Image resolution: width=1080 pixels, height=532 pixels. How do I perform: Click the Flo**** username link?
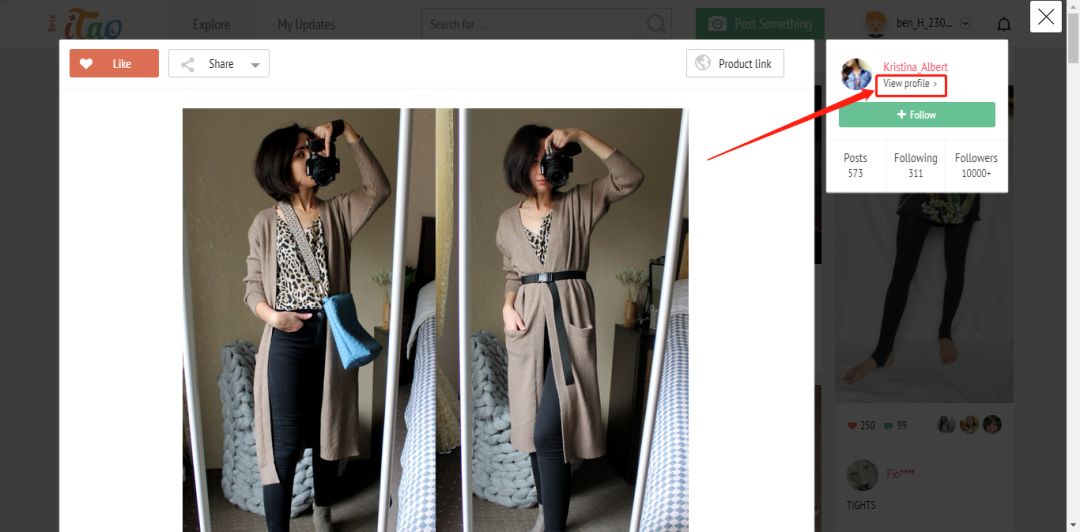(902, 474)
